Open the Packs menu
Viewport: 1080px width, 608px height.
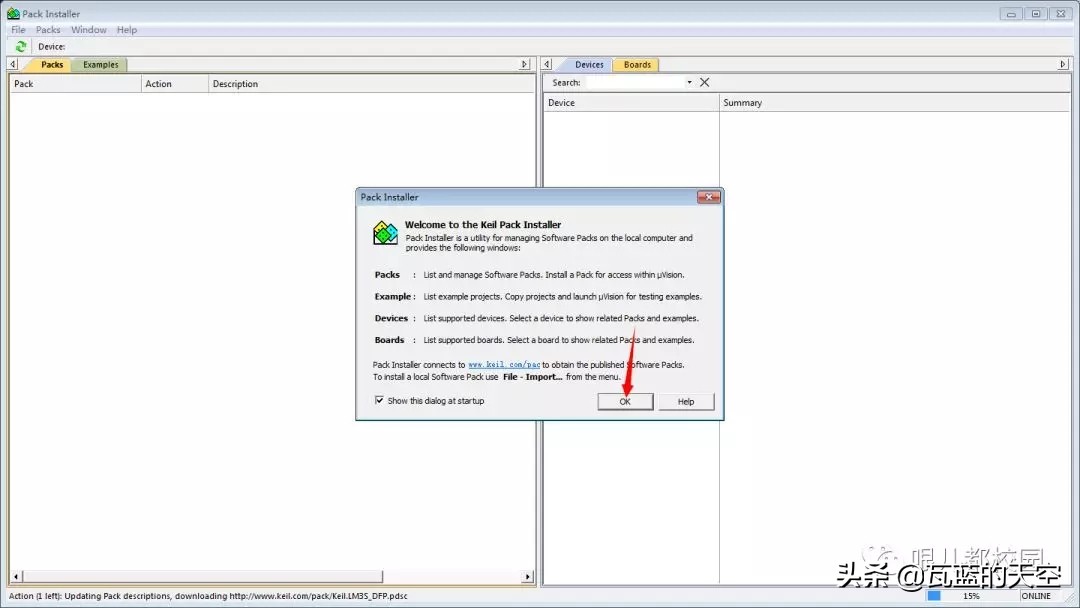[48, 30]
